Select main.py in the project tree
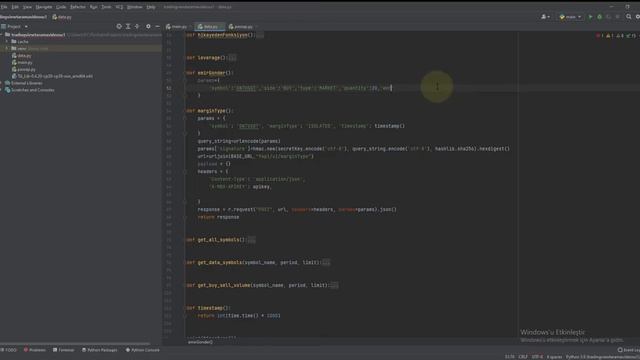 coord(22,62)
